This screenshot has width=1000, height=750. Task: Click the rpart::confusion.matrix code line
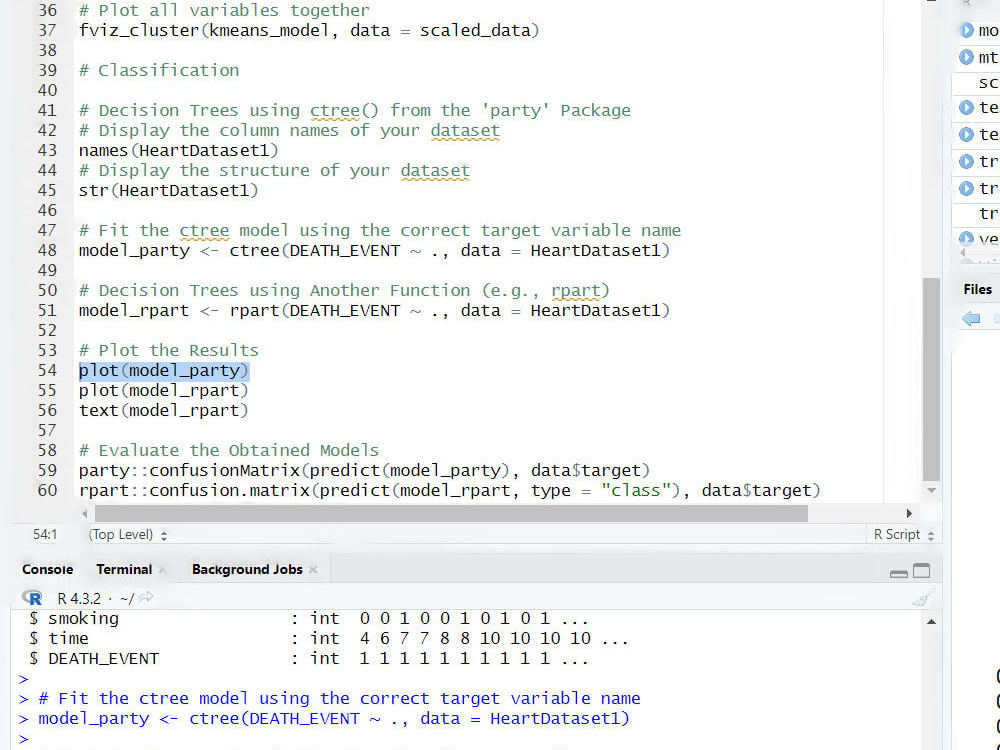pyautogui.click(x=450, y=490)
